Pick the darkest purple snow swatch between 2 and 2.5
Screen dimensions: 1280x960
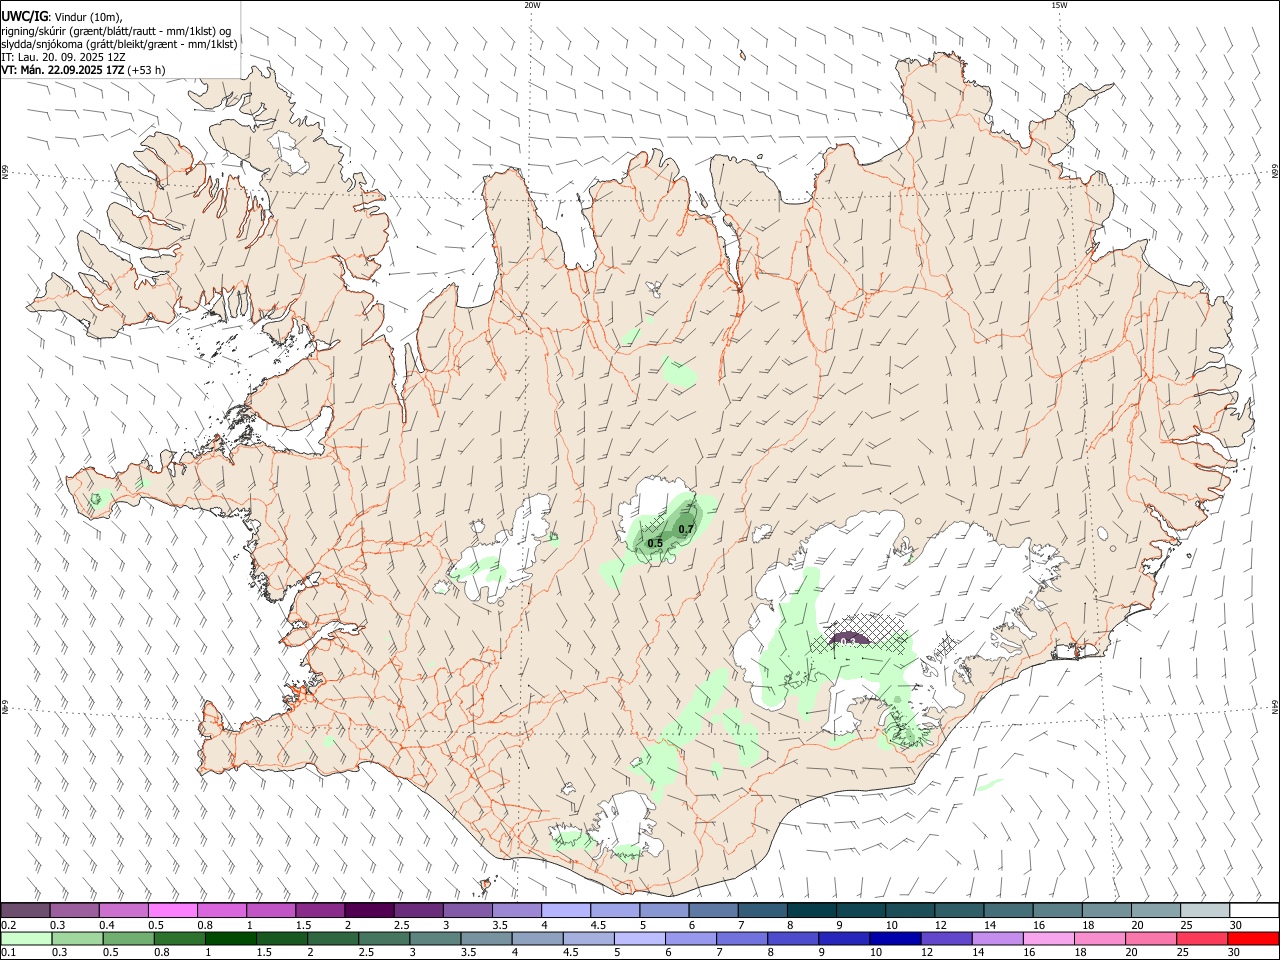coord(369,910)
